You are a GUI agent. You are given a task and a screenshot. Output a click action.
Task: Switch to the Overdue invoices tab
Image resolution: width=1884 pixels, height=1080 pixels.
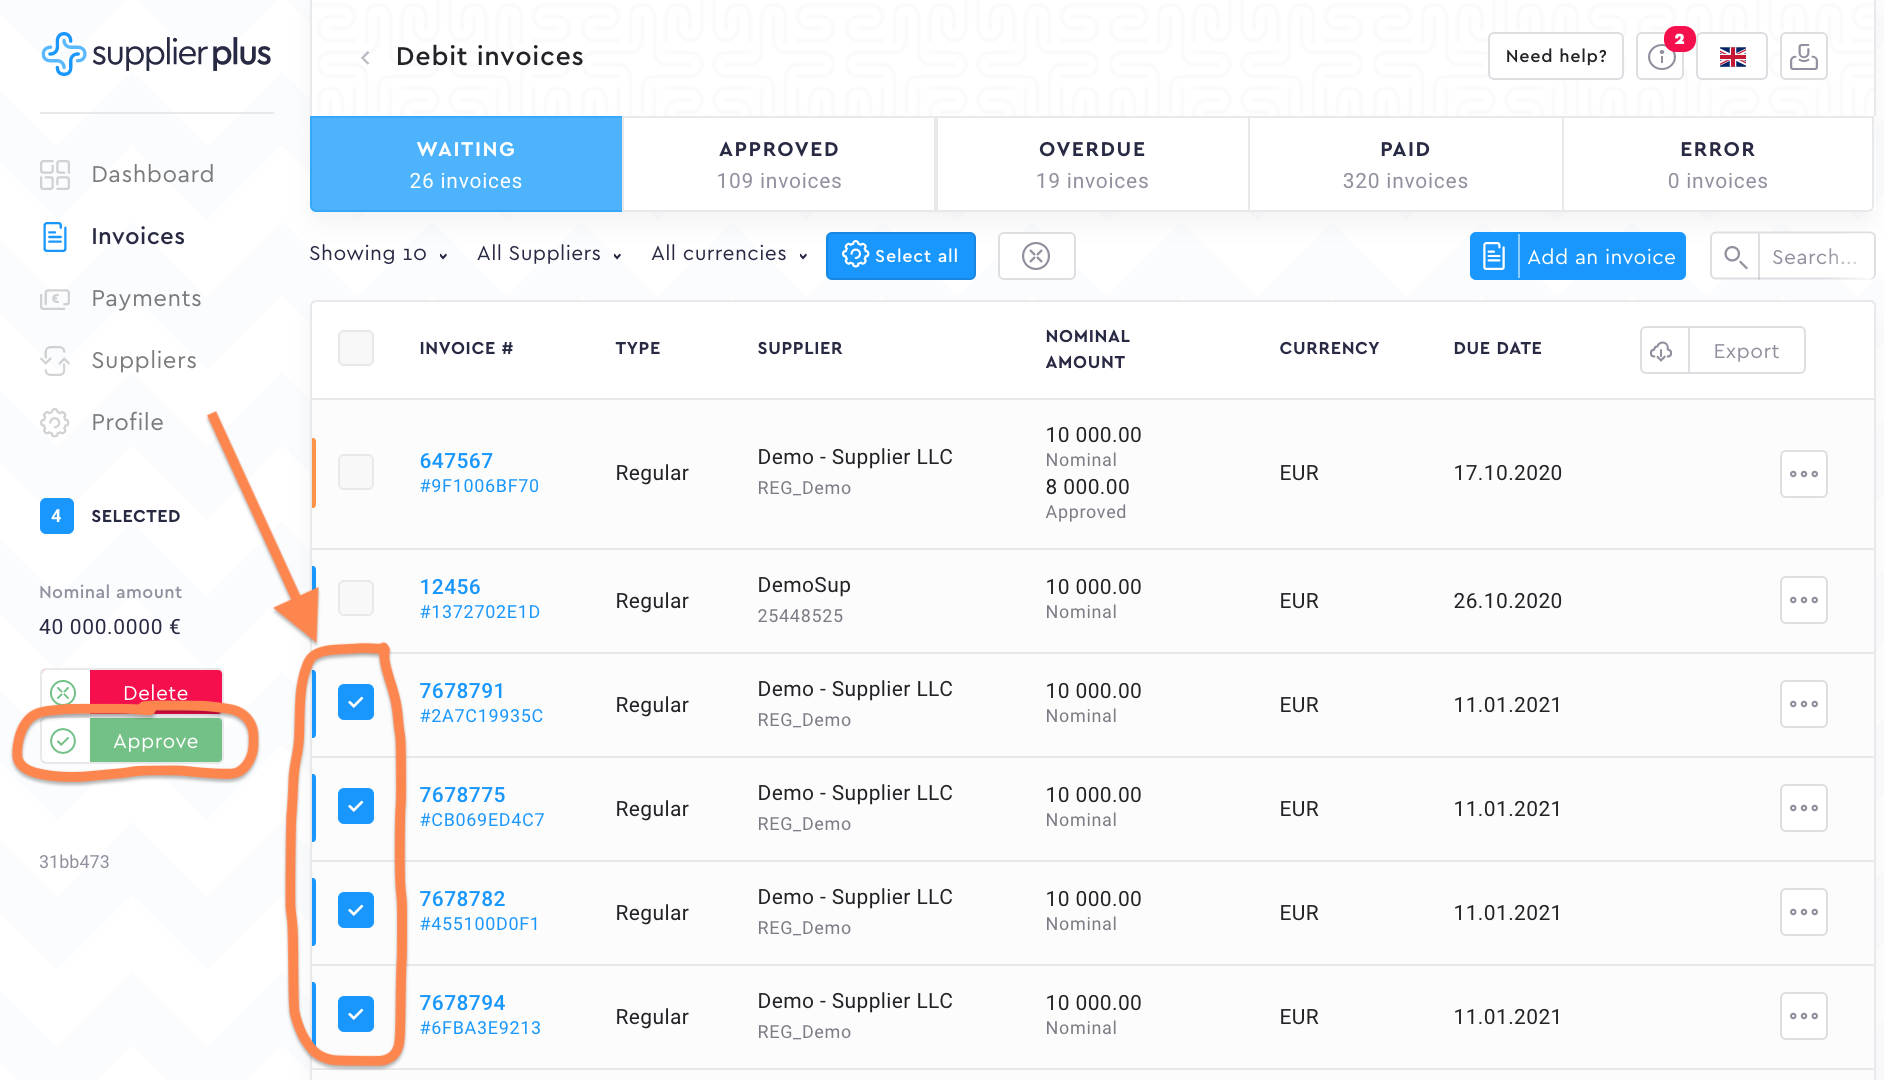click(1092, 164)
